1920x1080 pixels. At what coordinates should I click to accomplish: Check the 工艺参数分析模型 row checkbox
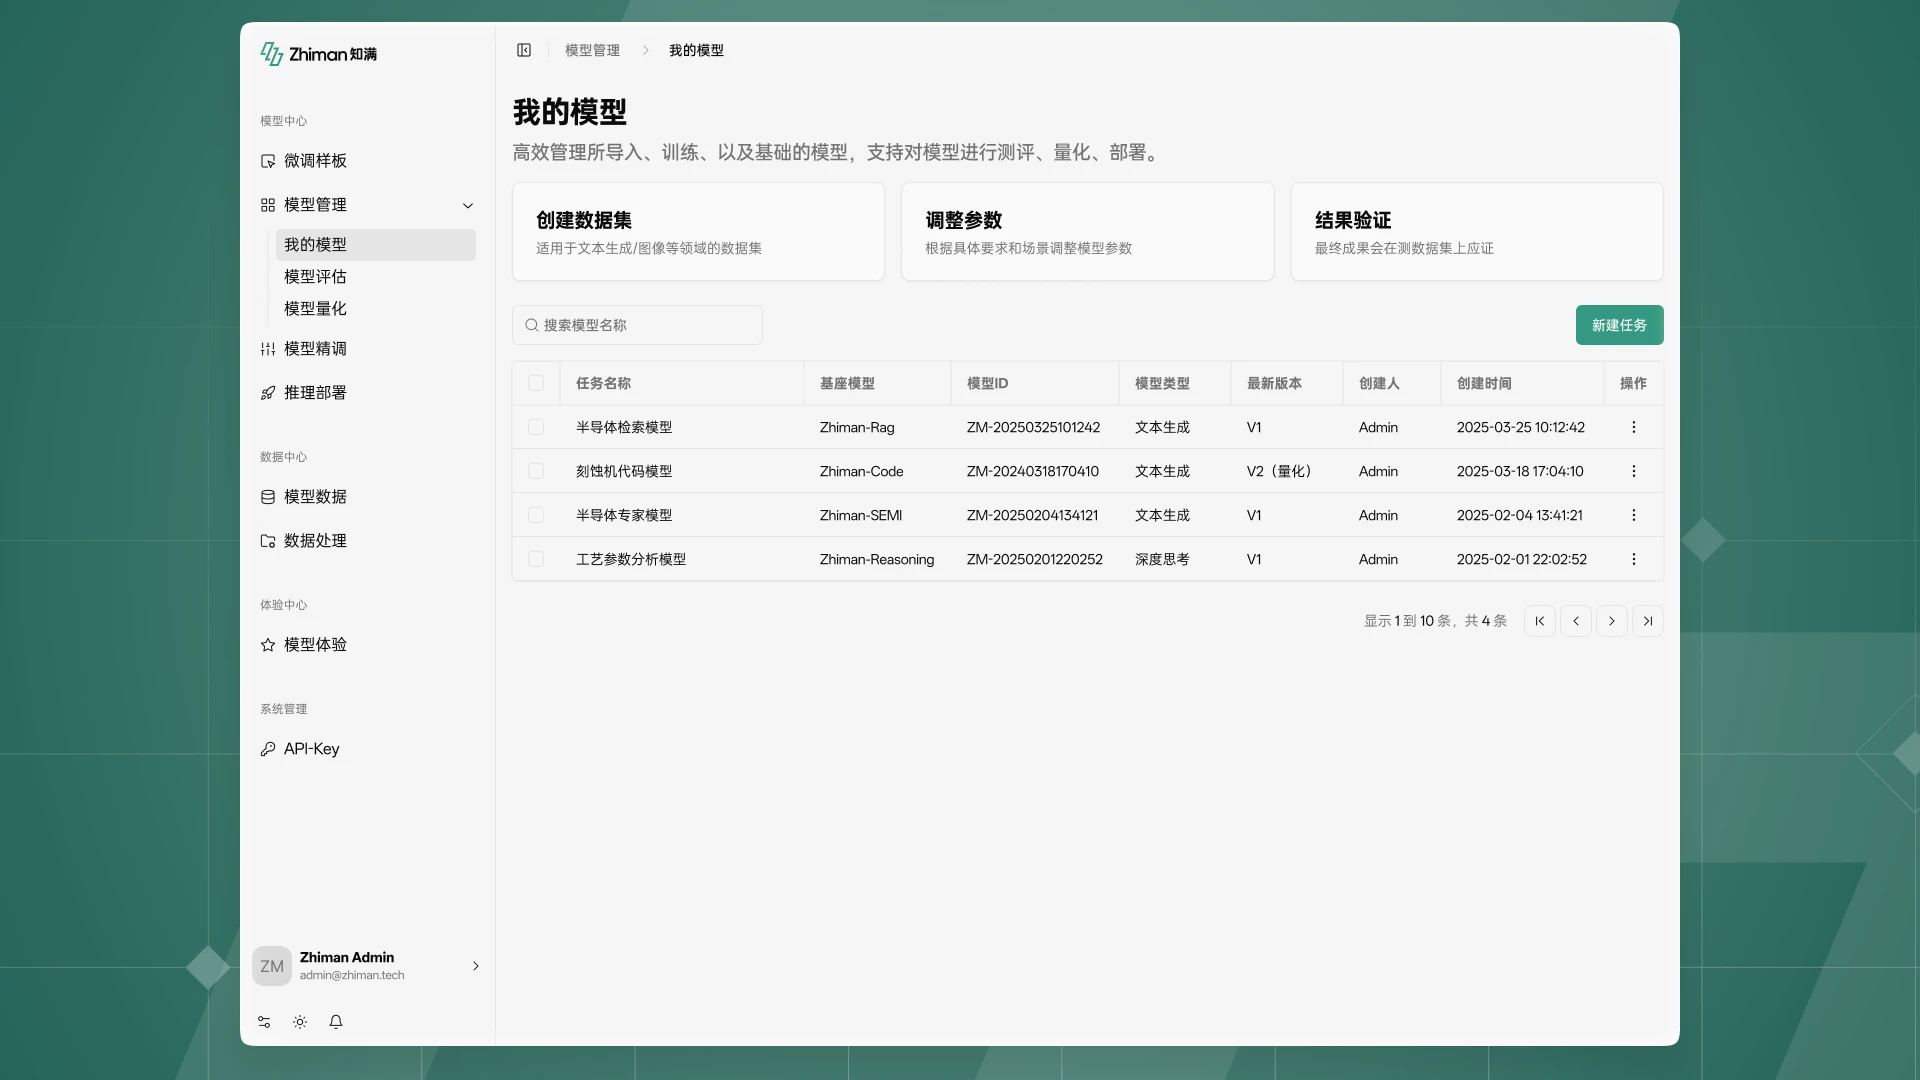(536, 559)
